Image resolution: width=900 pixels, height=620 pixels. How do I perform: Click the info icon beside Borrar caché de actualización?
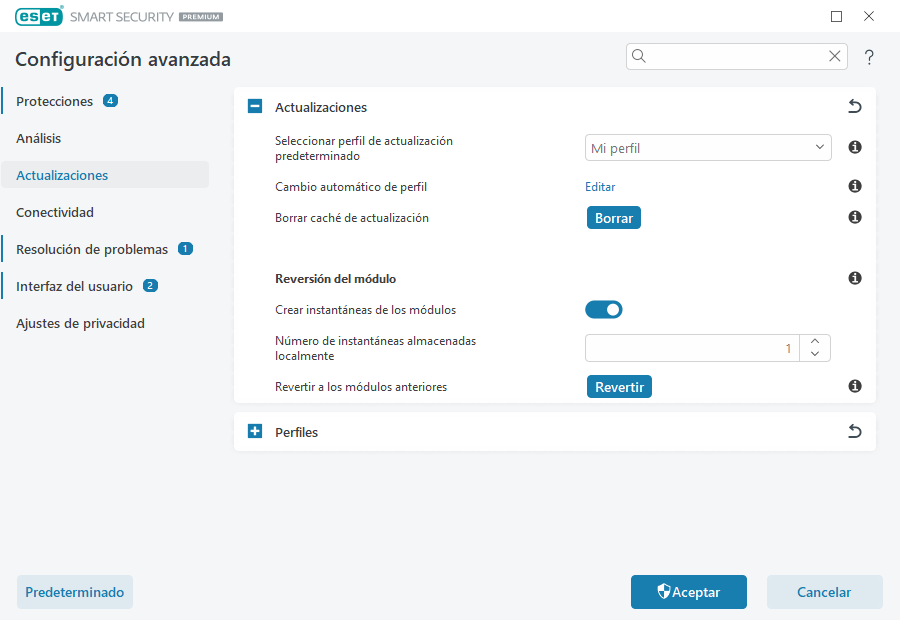854,217
